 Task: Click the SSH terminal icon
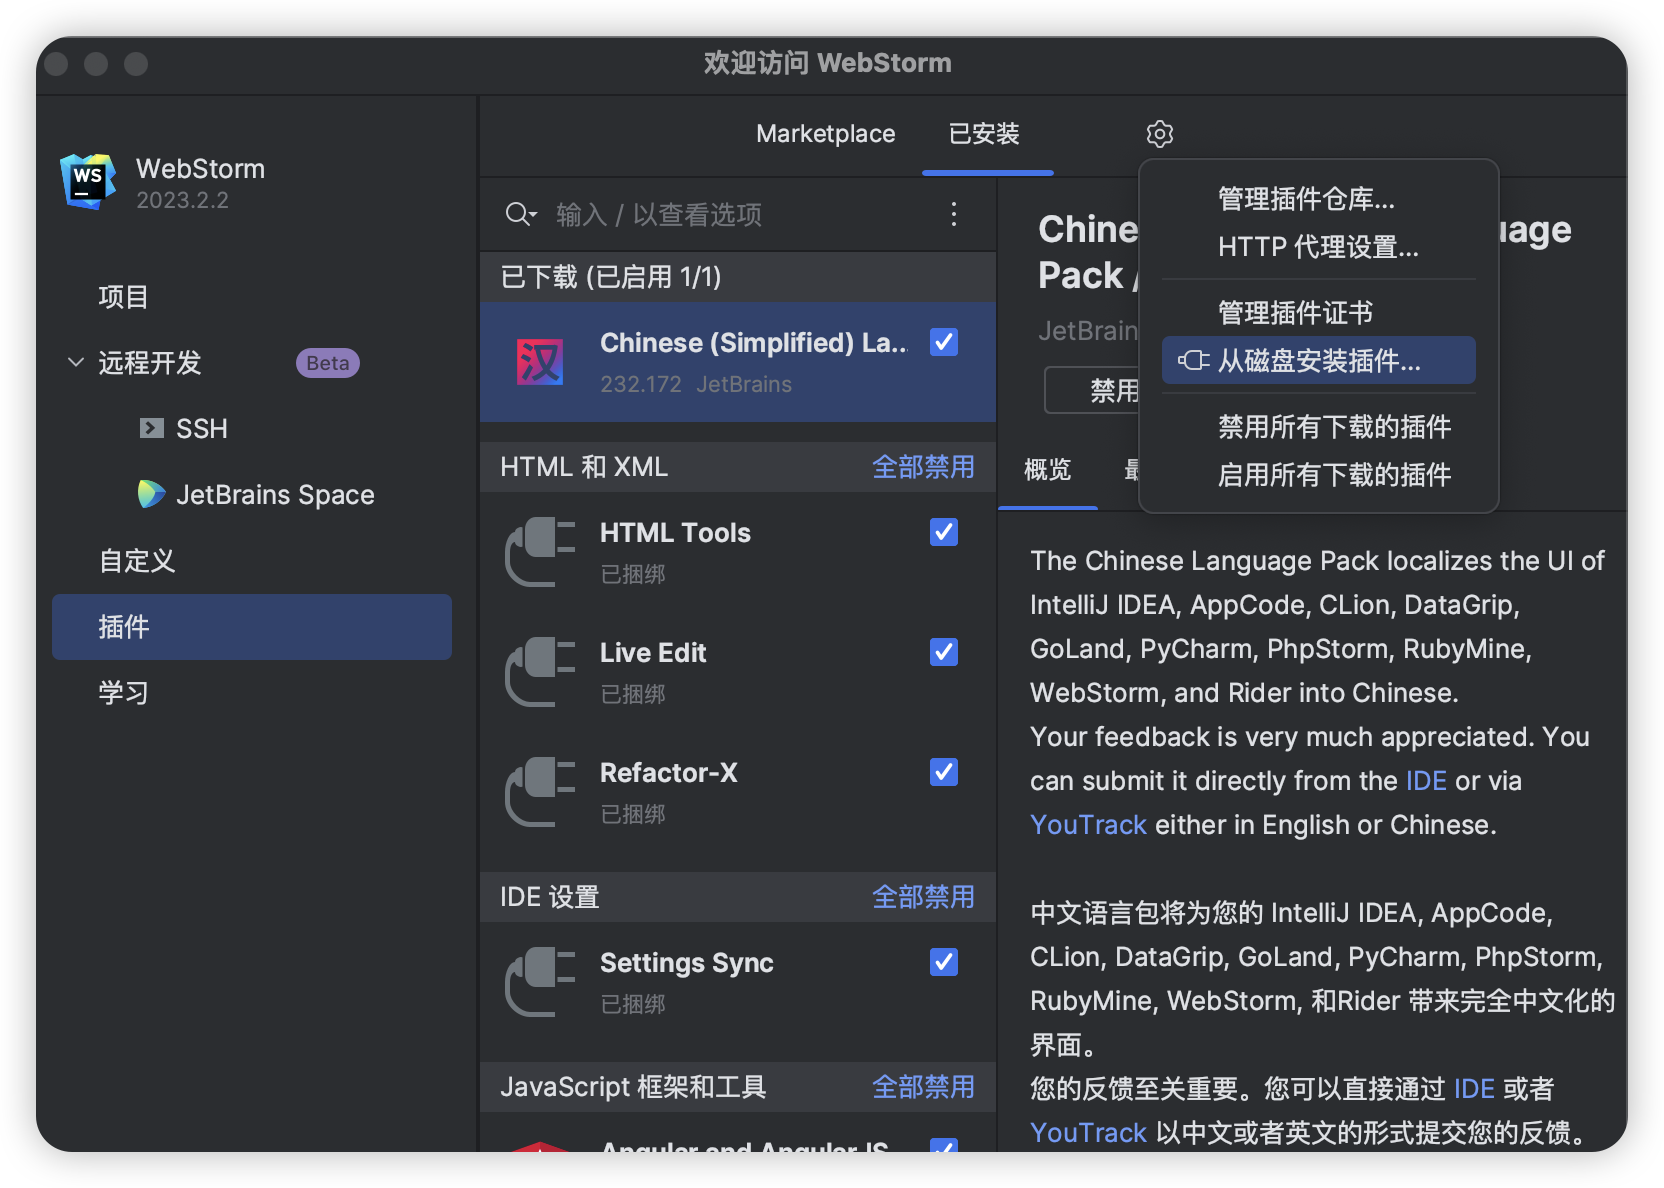151,429
